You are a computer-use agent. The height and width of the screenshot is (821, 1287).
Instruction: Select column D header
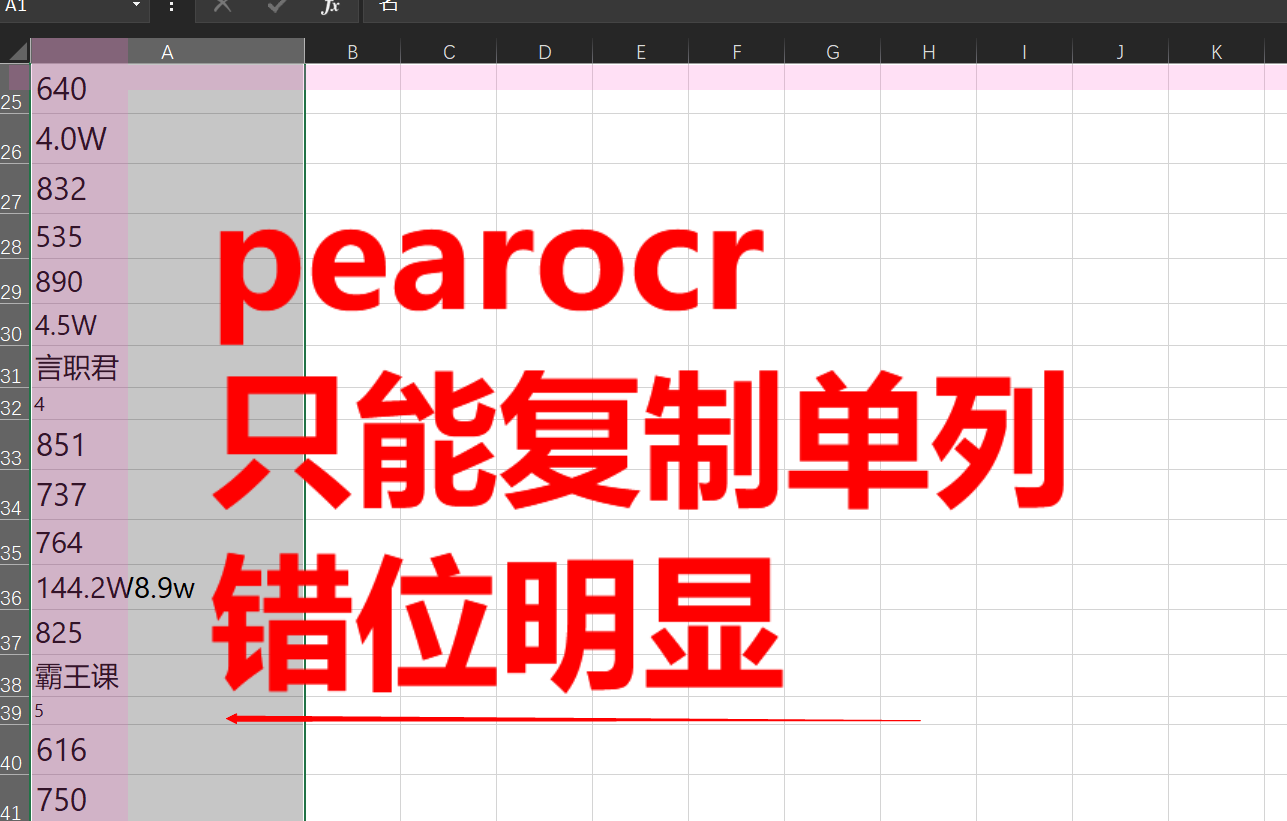pos(545,52)
